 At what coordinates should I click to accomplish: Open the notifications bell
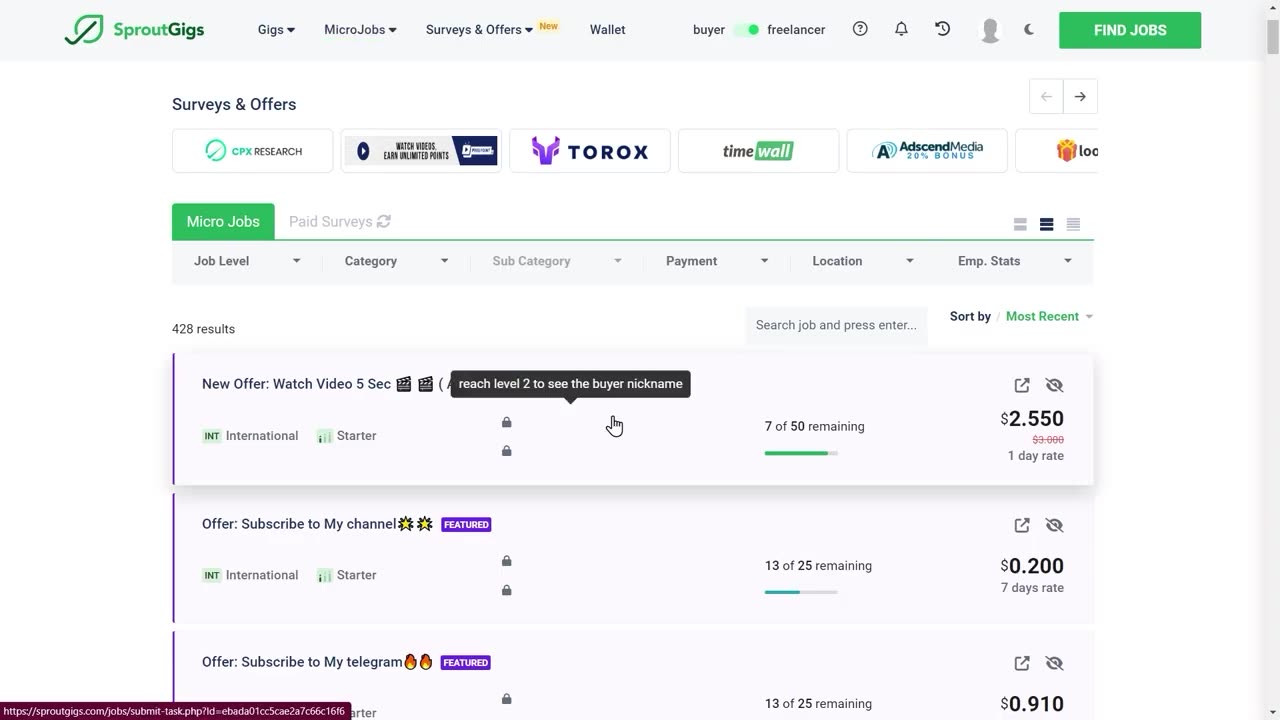901,29
